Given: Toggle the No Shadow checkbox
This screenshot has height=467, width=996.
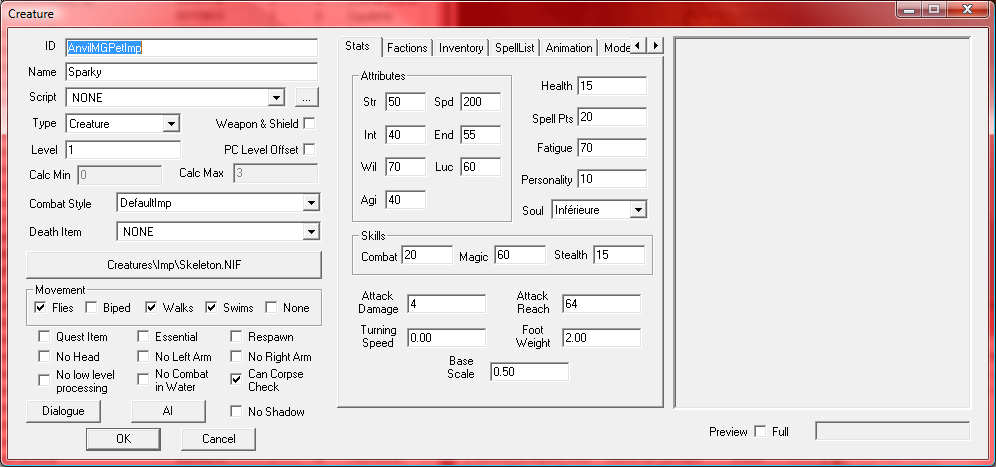Looking at the screenshot, I should 237,411.
